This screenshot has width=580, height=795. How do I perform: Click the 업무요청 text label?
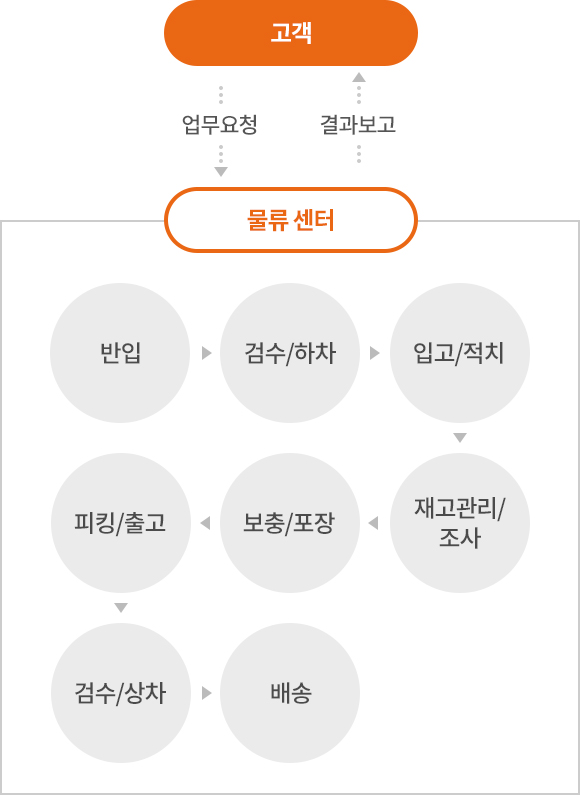coord(220,125)
